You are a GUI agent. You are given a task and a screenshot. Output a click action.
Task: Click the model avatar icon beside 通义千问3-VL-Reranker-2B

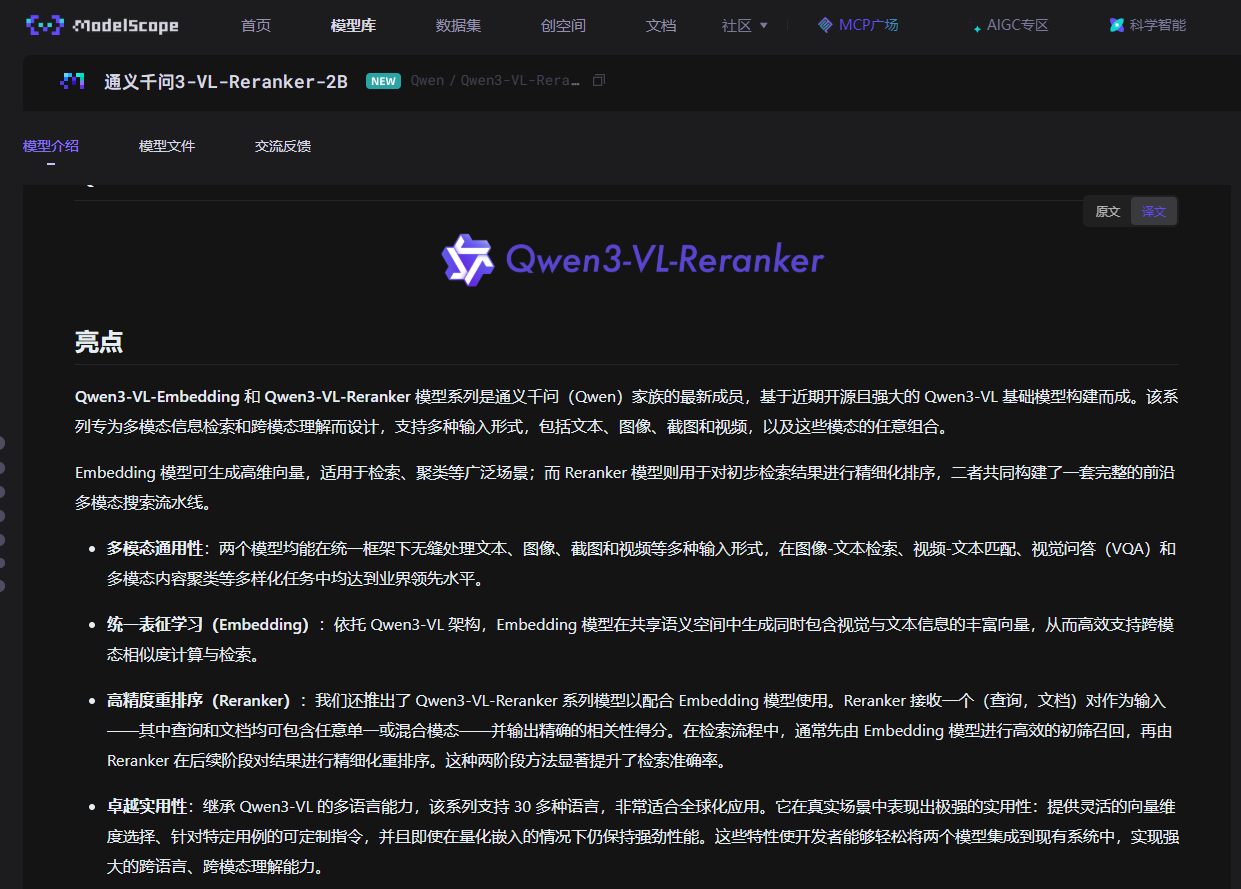[72, 81]
